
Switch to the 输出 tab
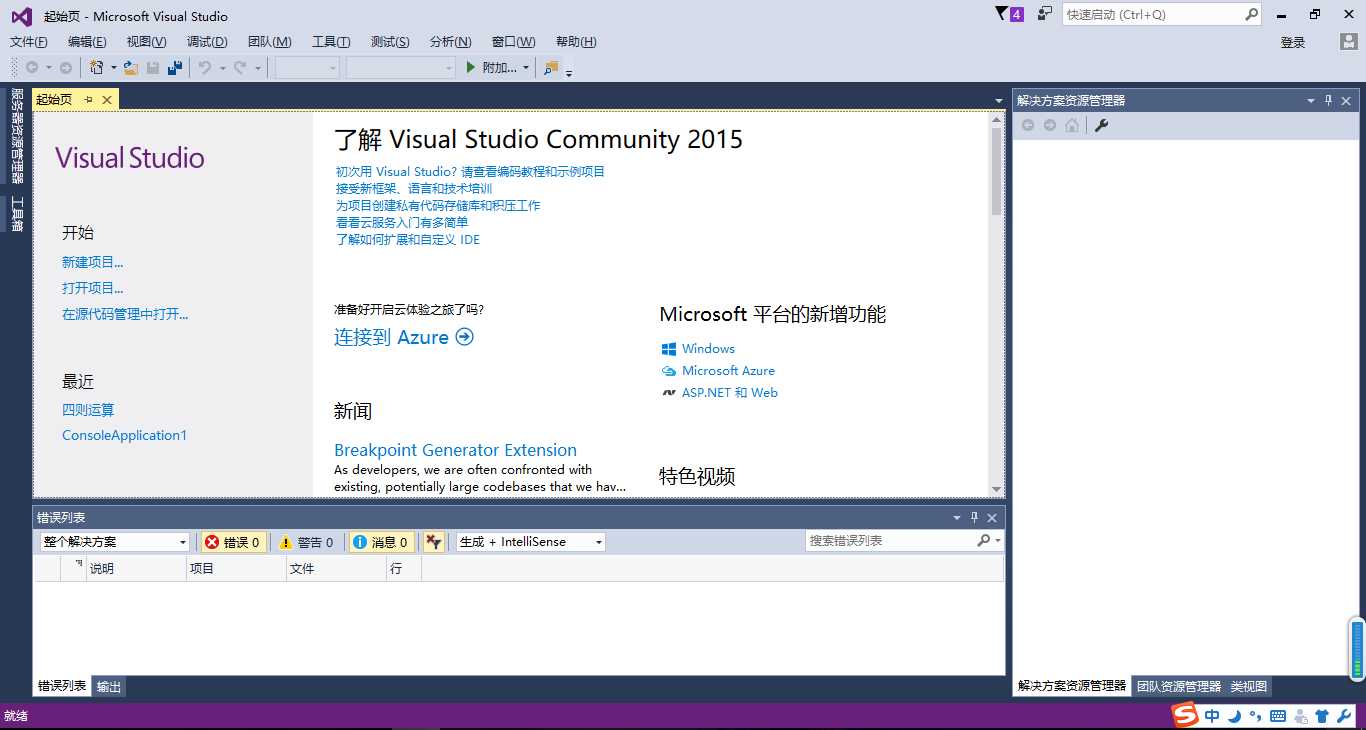(109, 687)
